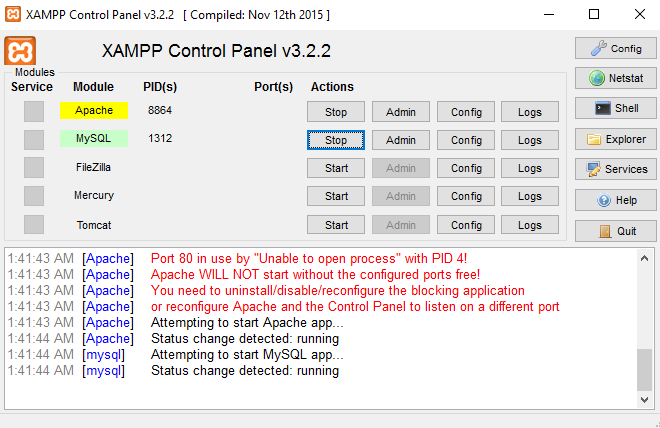This screenshot has width=660, height=428.
Task: Click the green MySQL module label
Action: click(94, 138)
